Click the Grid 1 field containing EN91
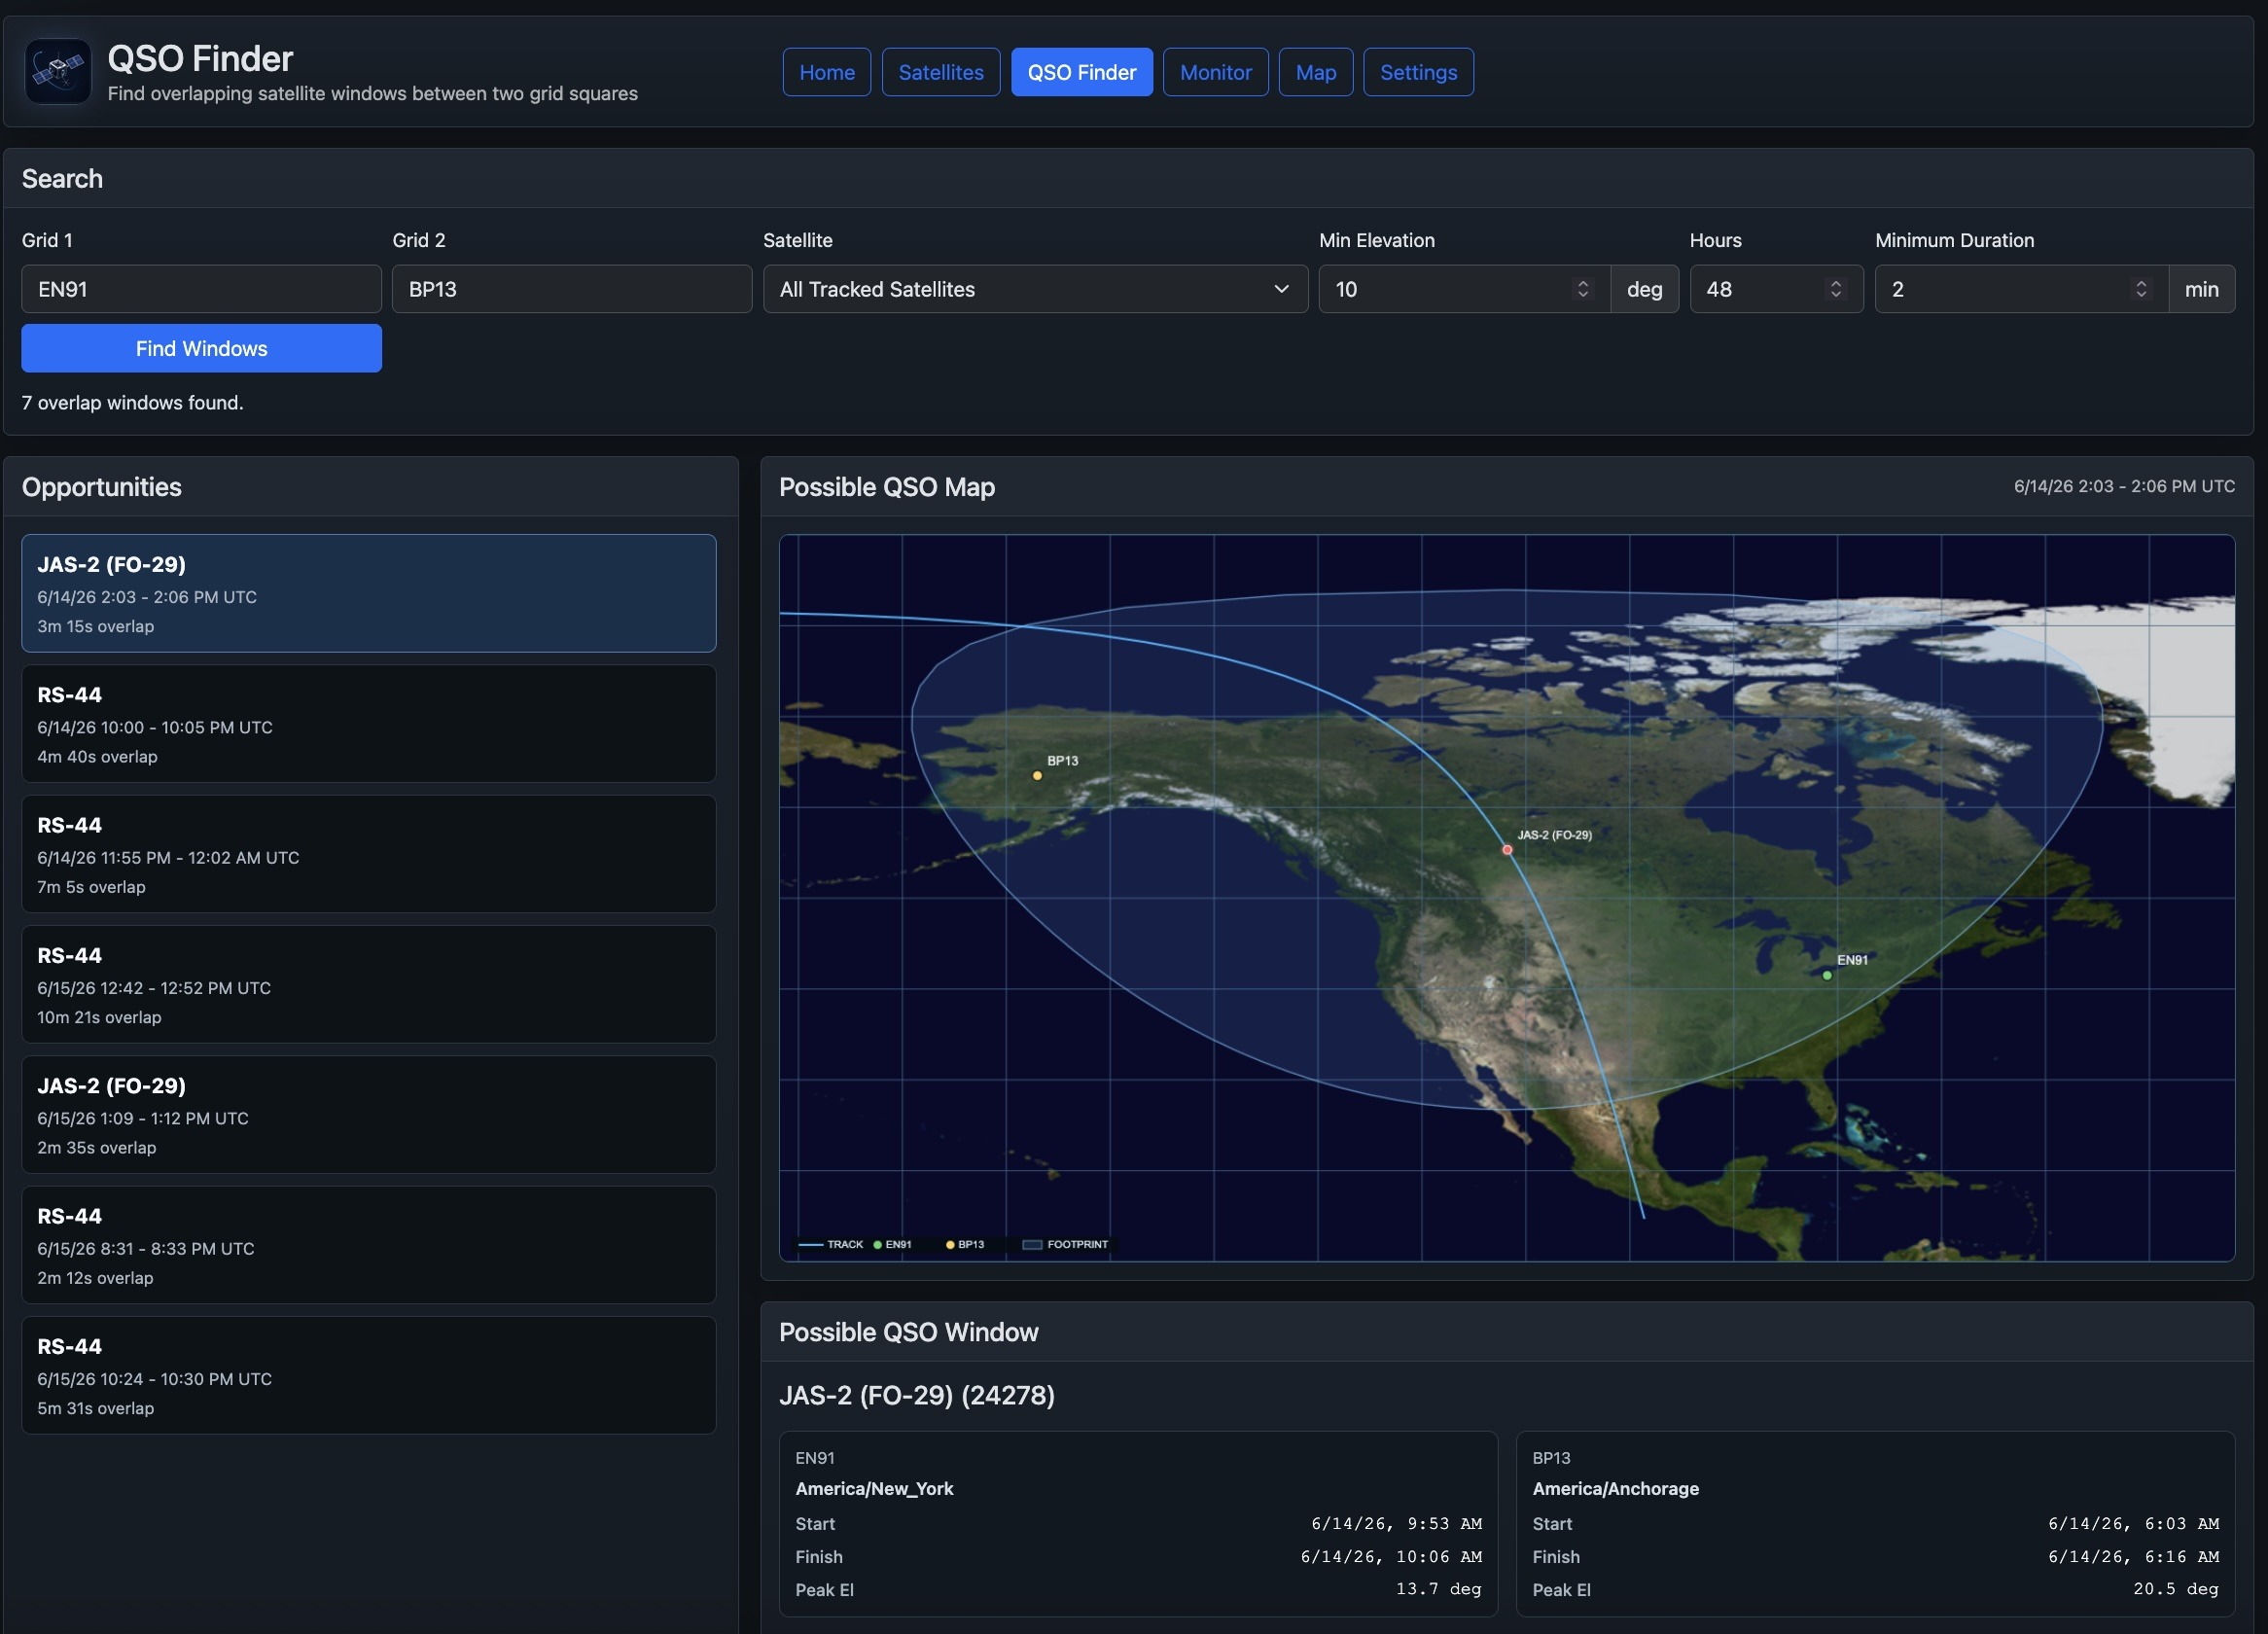 [202, 289]
